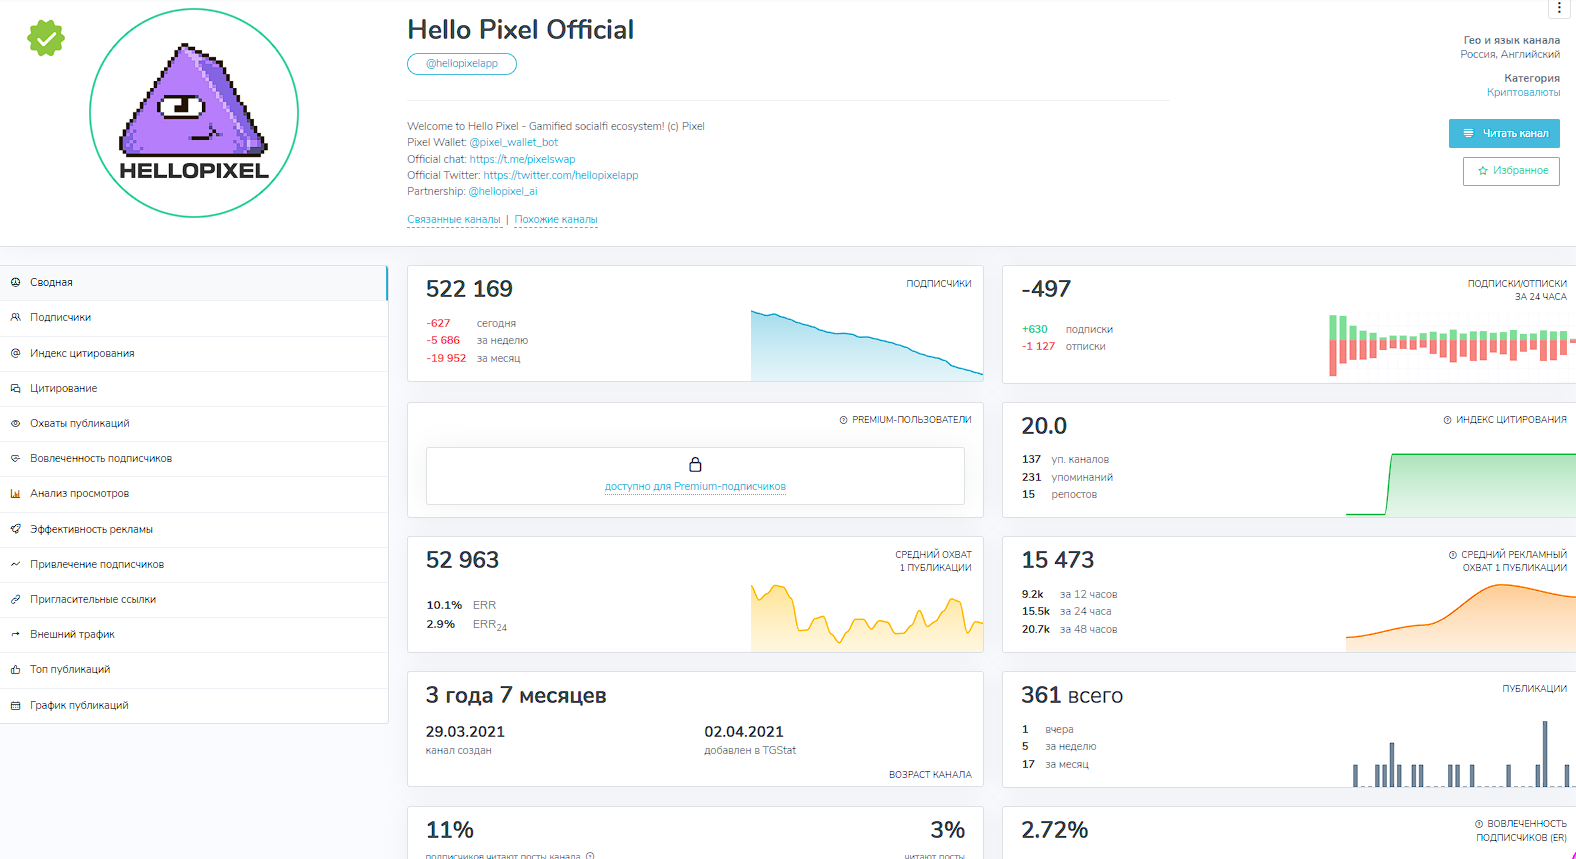Viewport: 1576px width, 859px height.
Task: Click the star icon on Избранное button
Action: click(x=1483, y=171)
